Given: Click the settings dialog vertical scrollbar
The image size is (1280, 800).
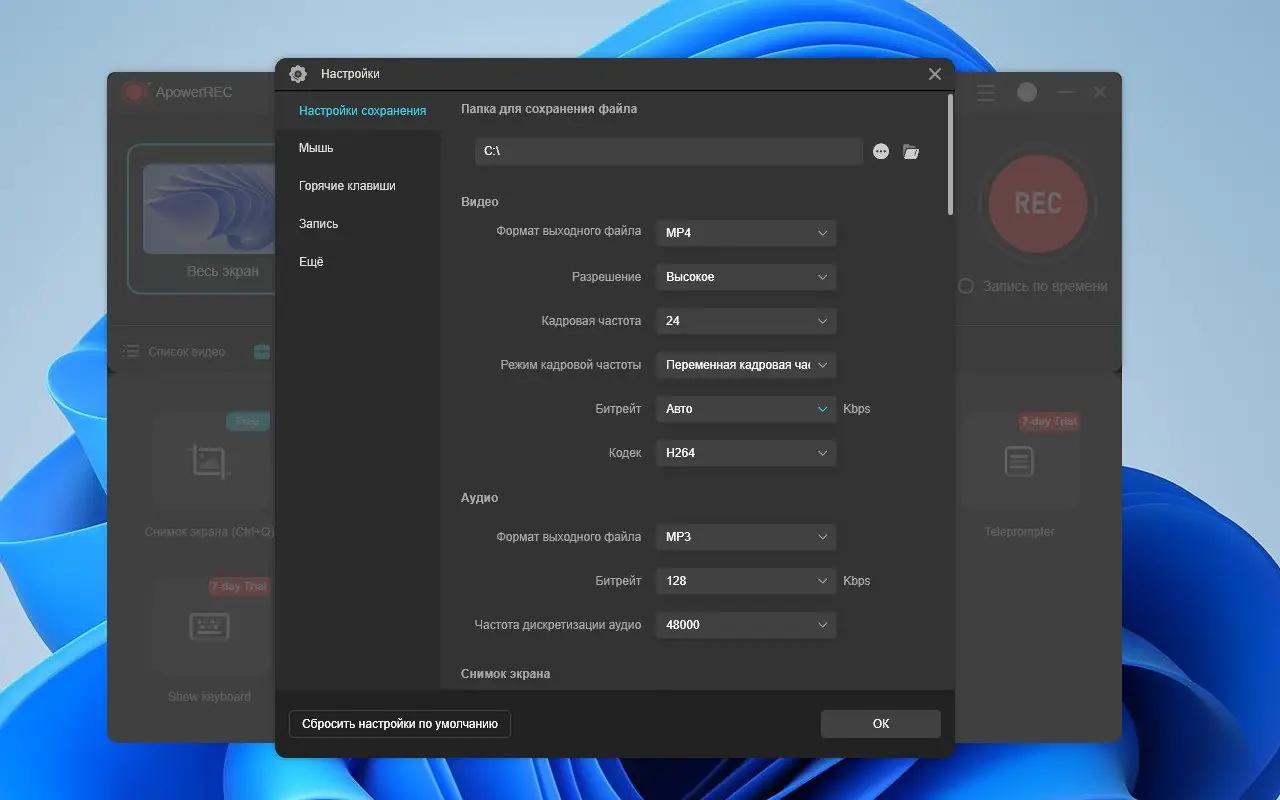Looking at the screenshot, I should click(x=950, y=154).
